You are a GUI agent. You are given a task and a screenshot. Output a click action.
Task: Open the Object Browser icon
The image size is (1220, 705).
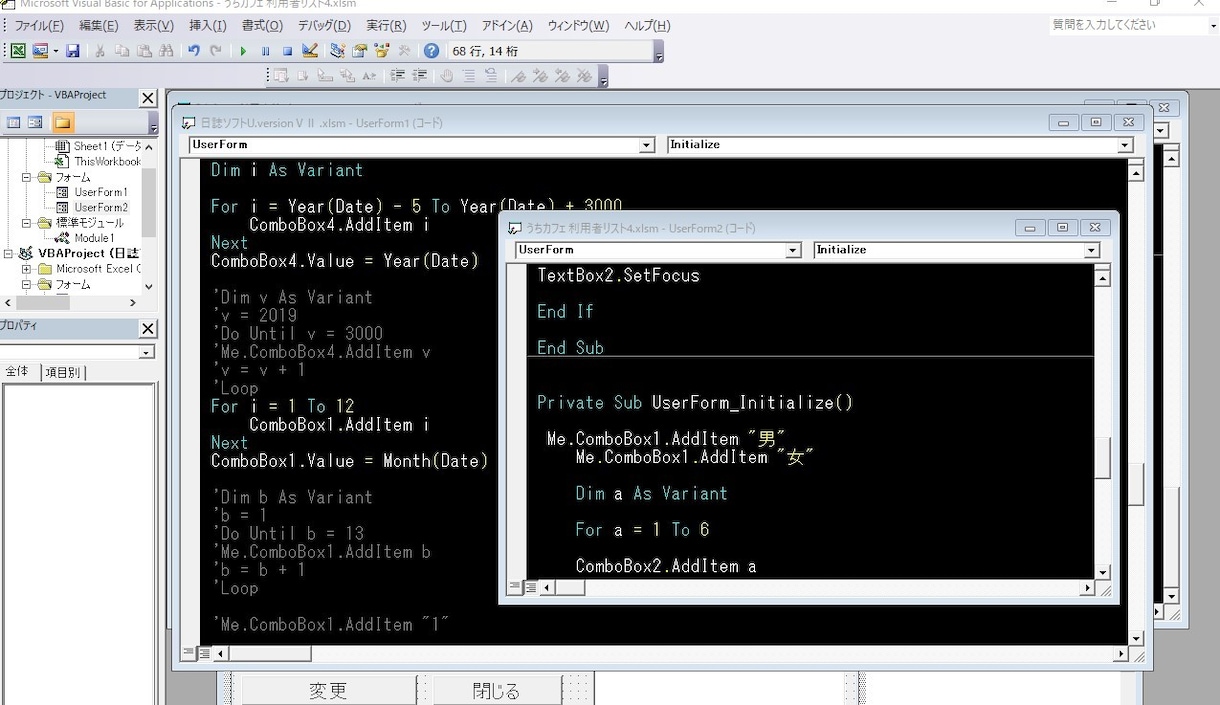click(381, 50)
